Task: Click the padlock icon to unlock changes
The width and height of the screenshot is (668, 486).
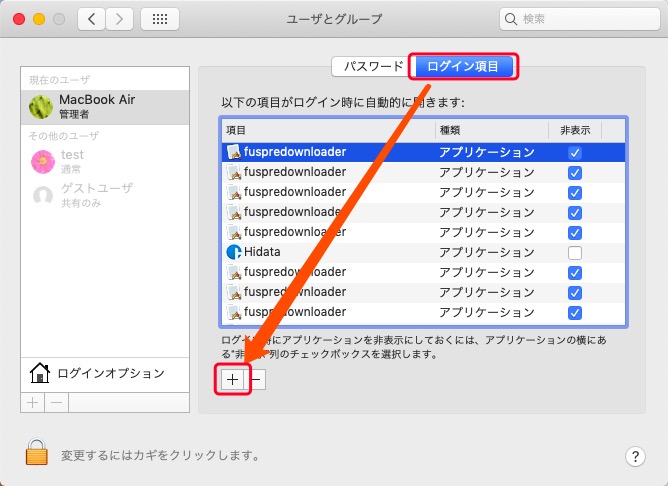Action: tap(37, 452)
